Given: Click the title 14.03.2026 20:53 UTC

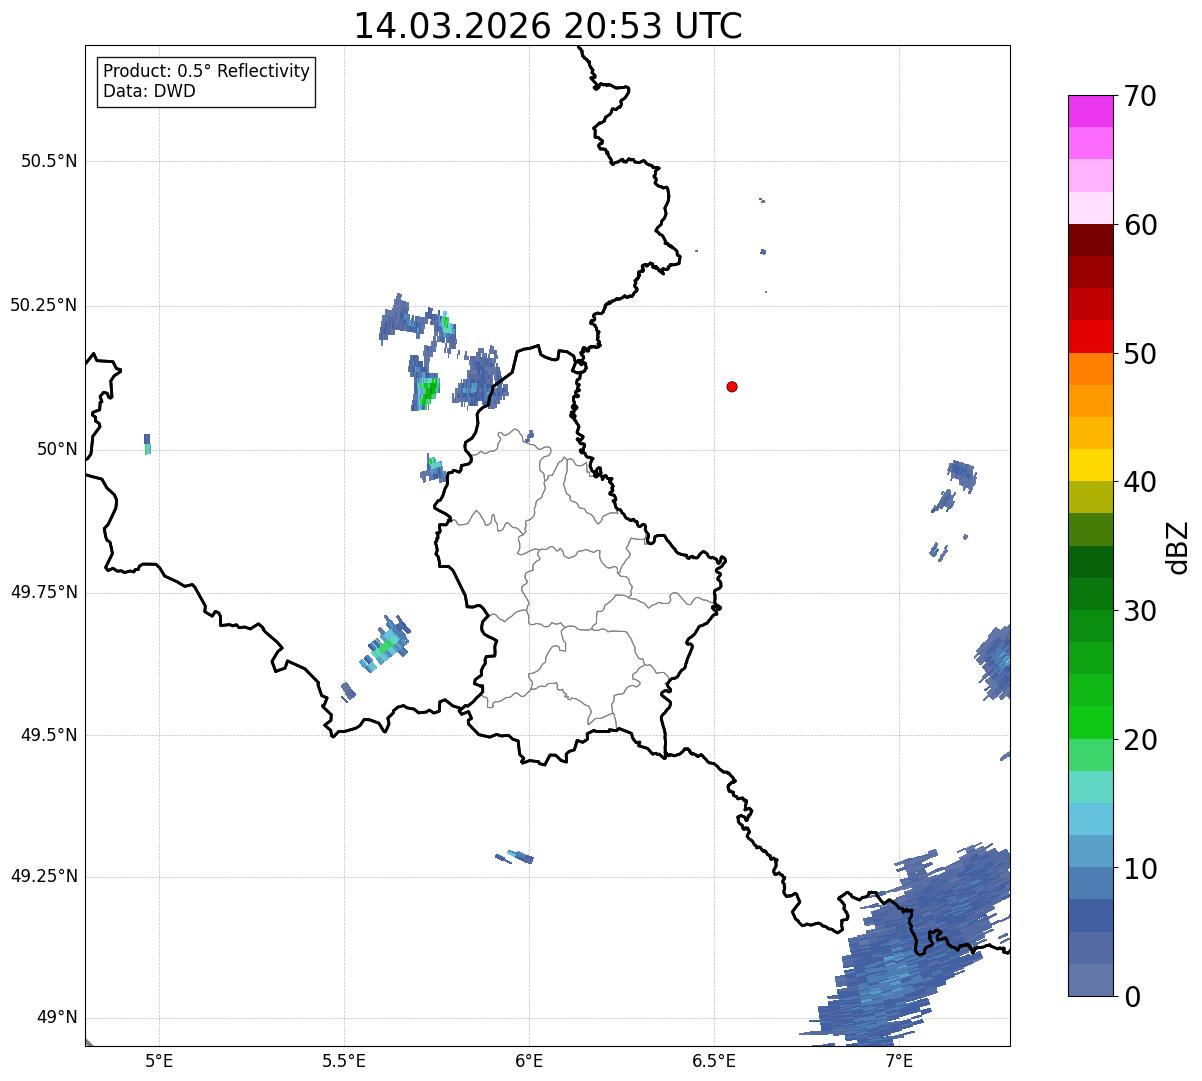Looking at the screenshot, I should pos(548,26).
